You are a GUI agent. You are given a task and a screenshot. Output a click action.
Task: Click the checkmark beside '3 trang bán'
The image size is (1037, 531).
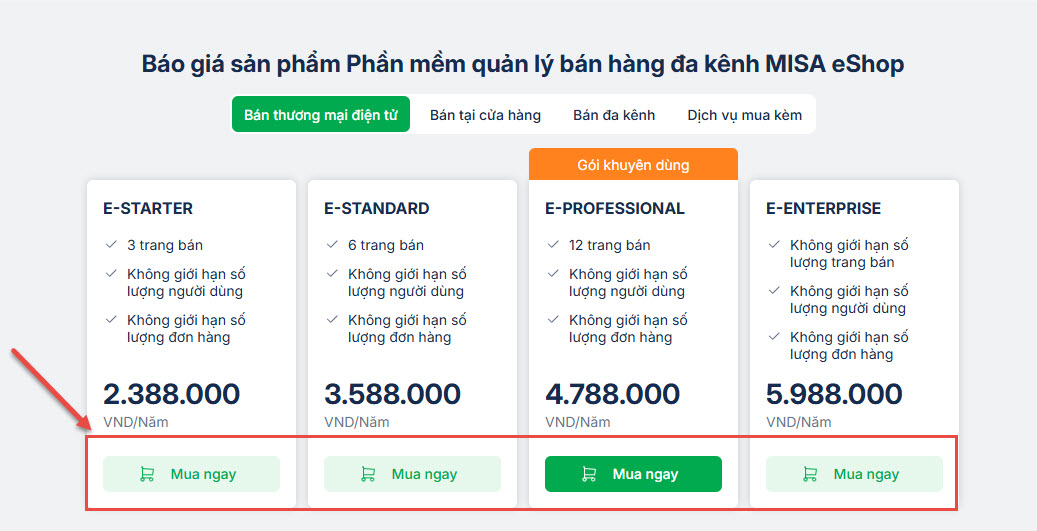click(111, 245)
